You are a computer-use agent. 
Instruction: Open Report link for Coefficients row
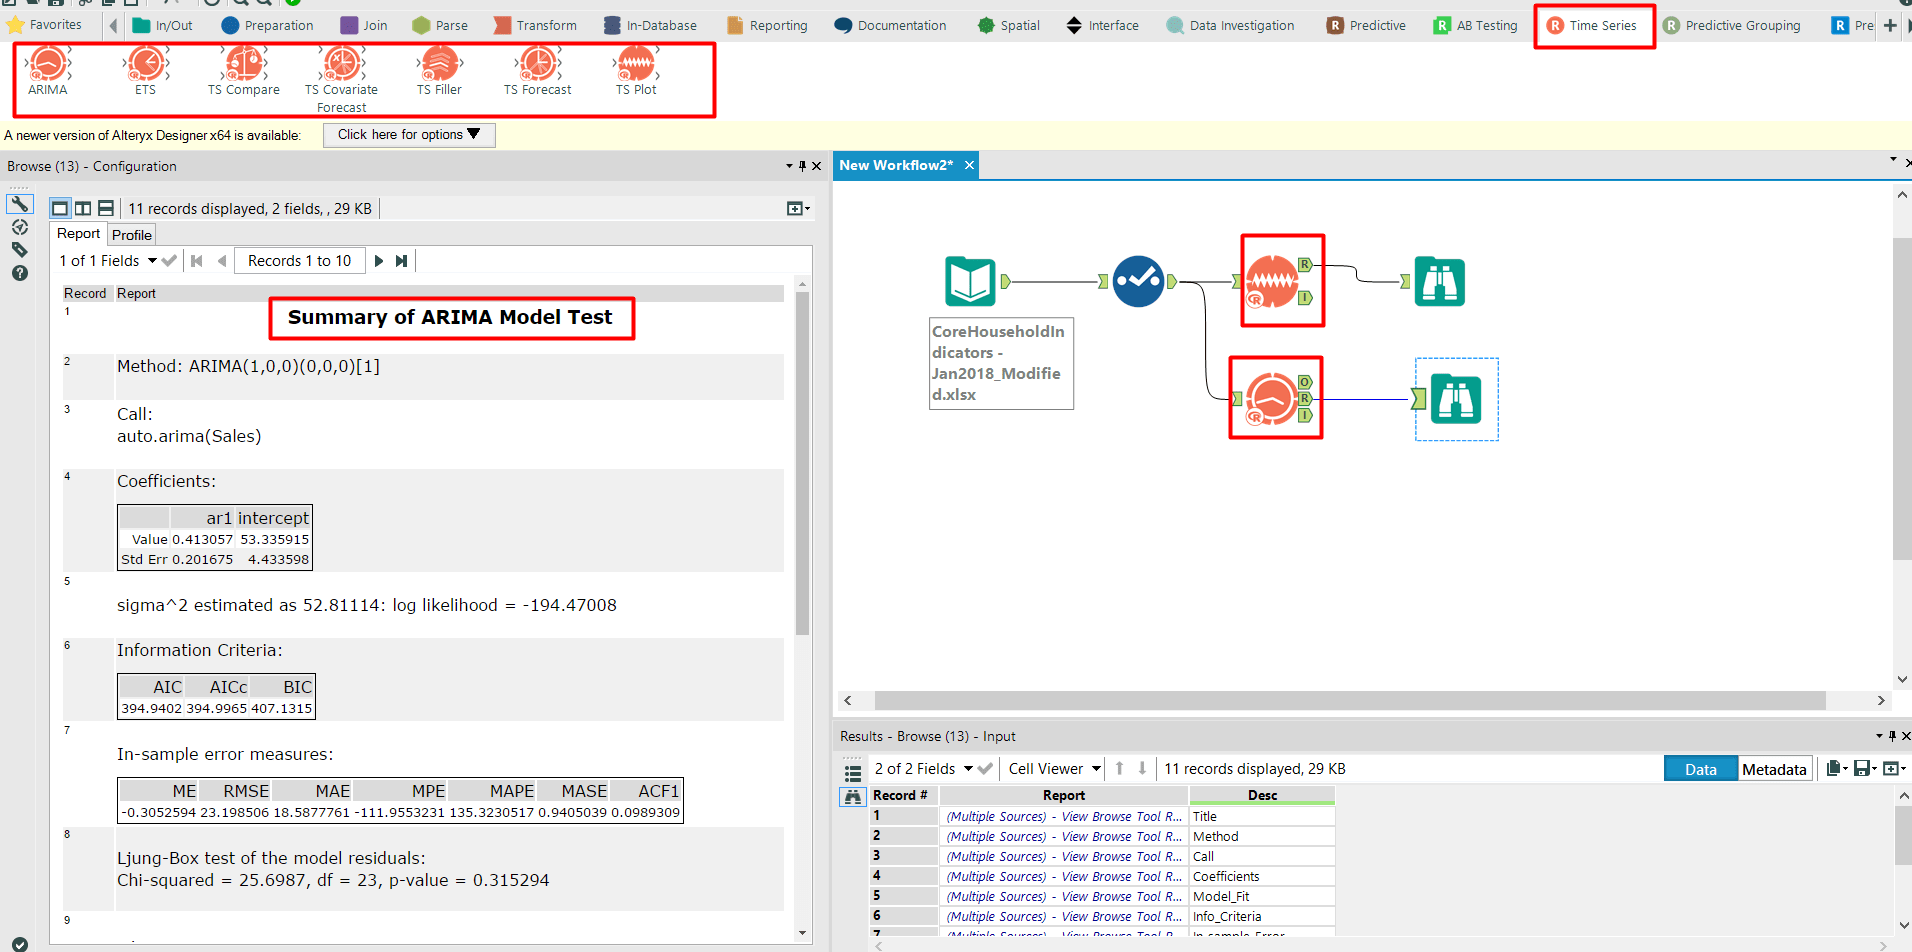[1064, 877]
